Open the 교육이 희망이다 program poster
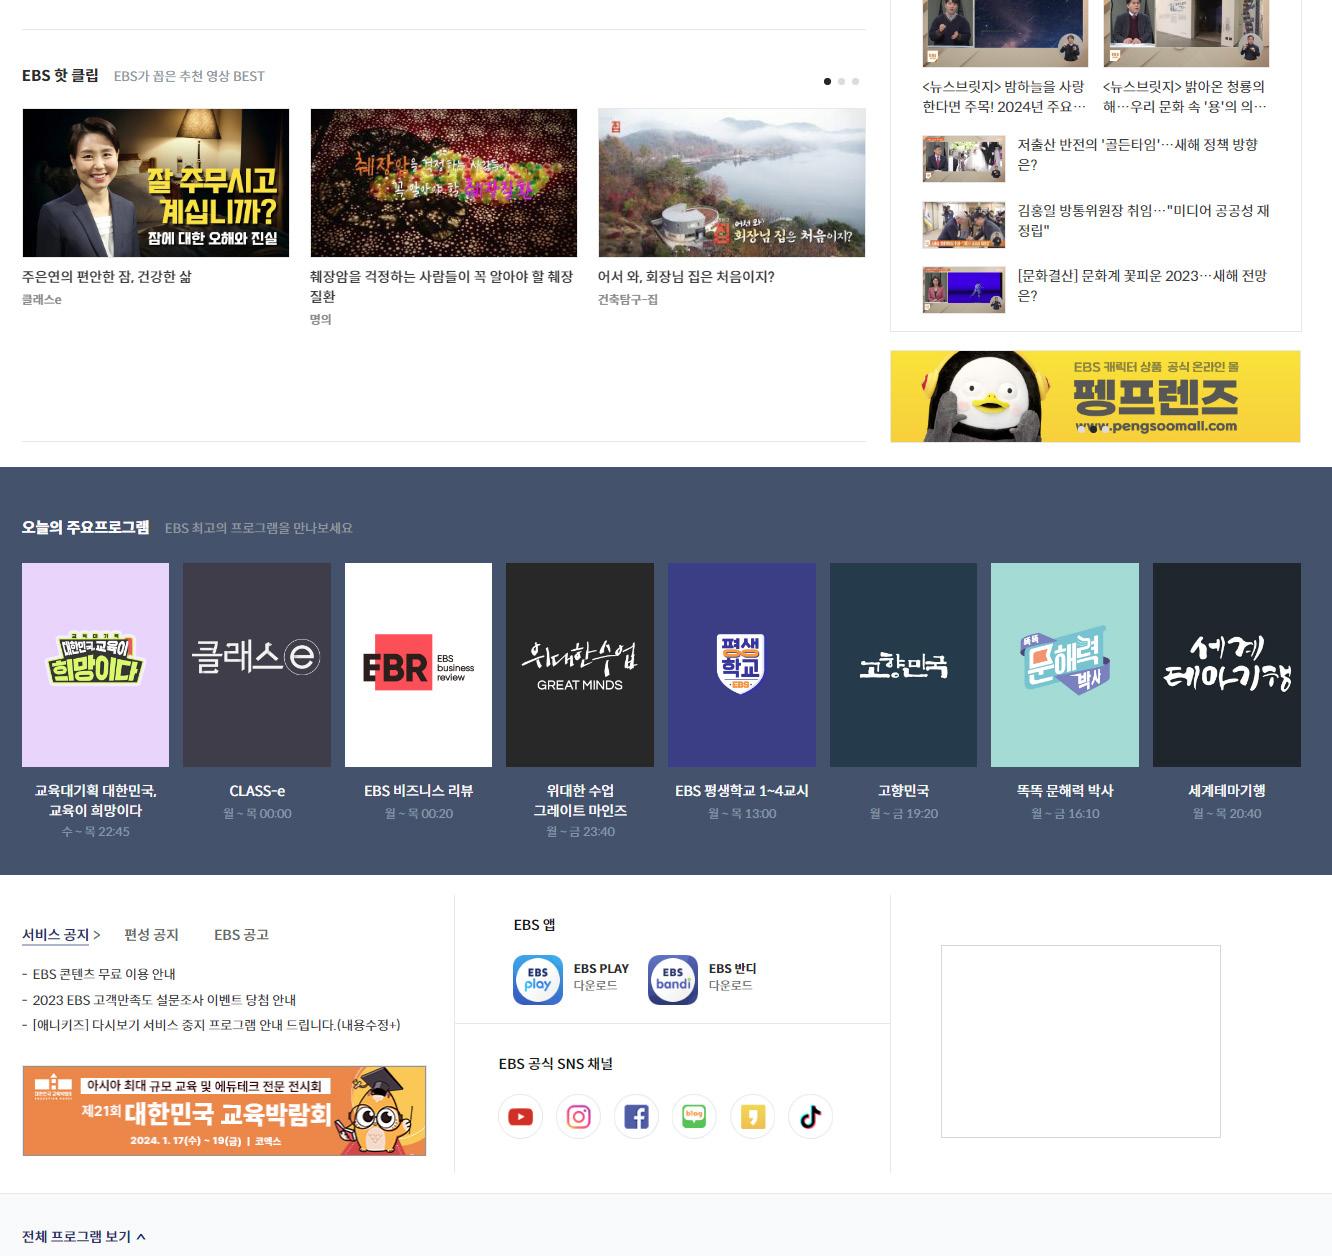Viewport: 1332px width, 1256px height. (x=95, y=665)
